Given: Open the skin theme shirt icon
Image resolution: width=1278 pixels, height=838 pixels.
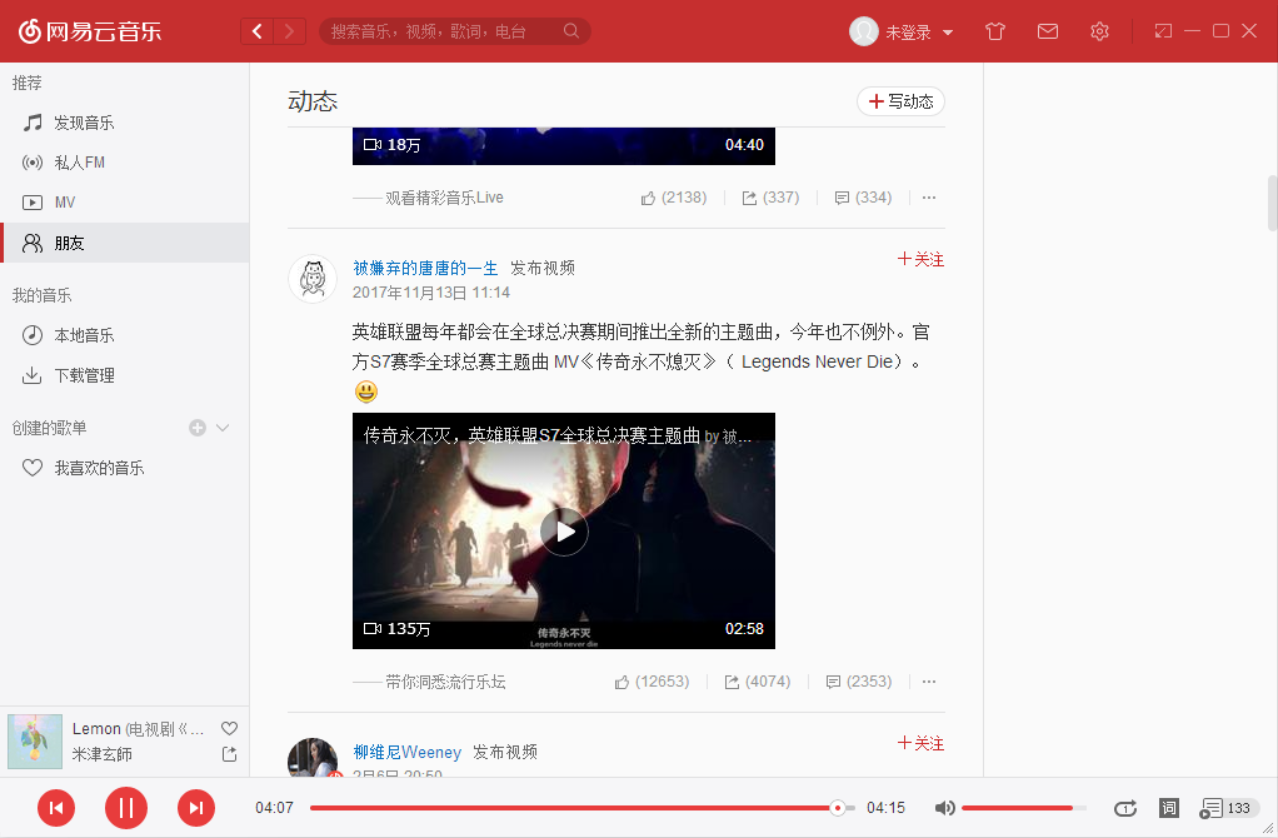Looking at the screenshot, I should (x=995, y=31).
